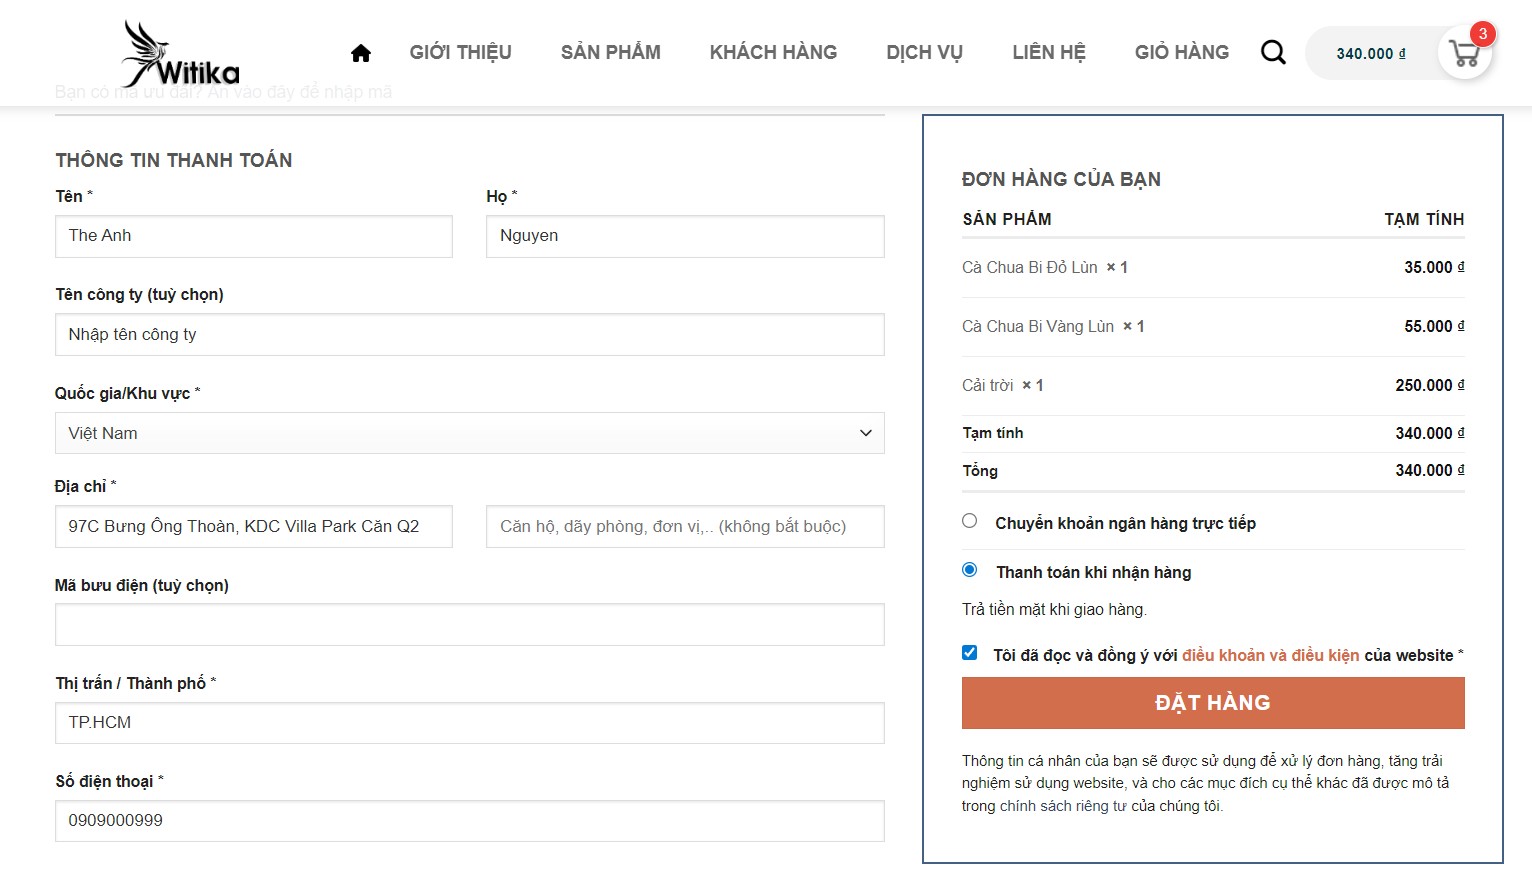Open the chính sách riêng tư link

pos(1063,806)
